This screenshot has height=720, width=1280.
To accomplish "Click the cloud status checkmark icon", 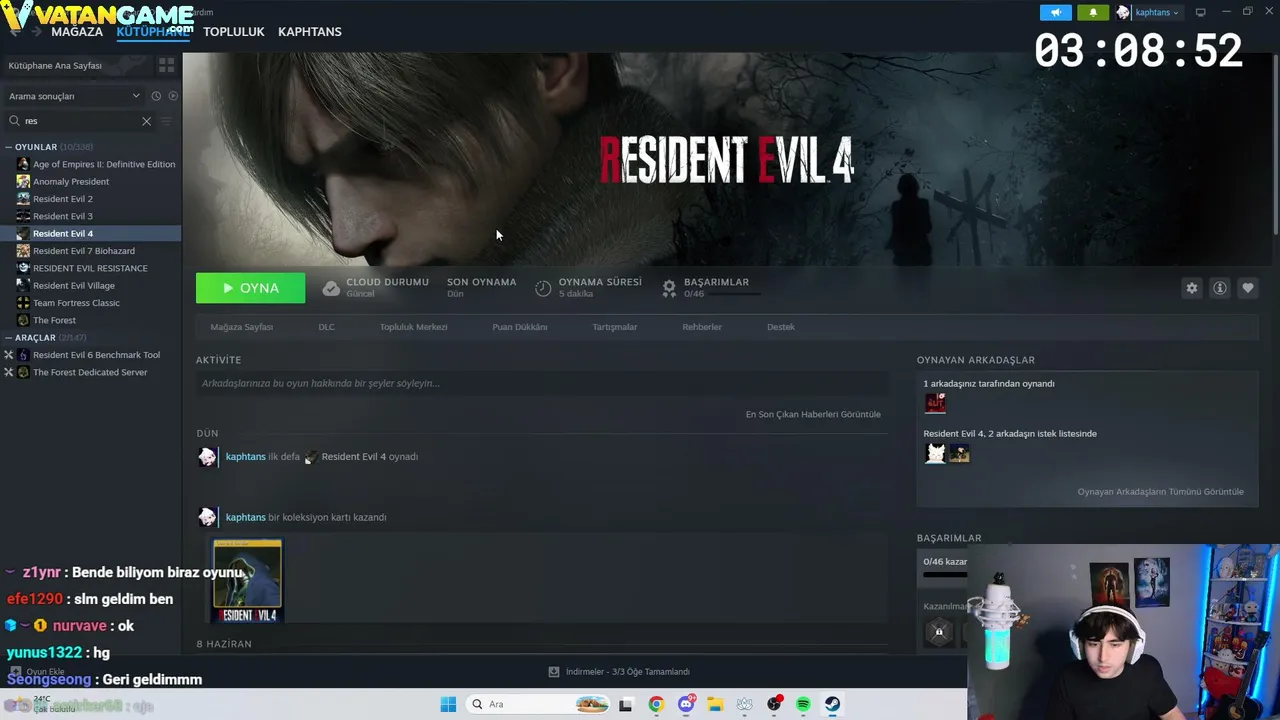I will [331, 288].
